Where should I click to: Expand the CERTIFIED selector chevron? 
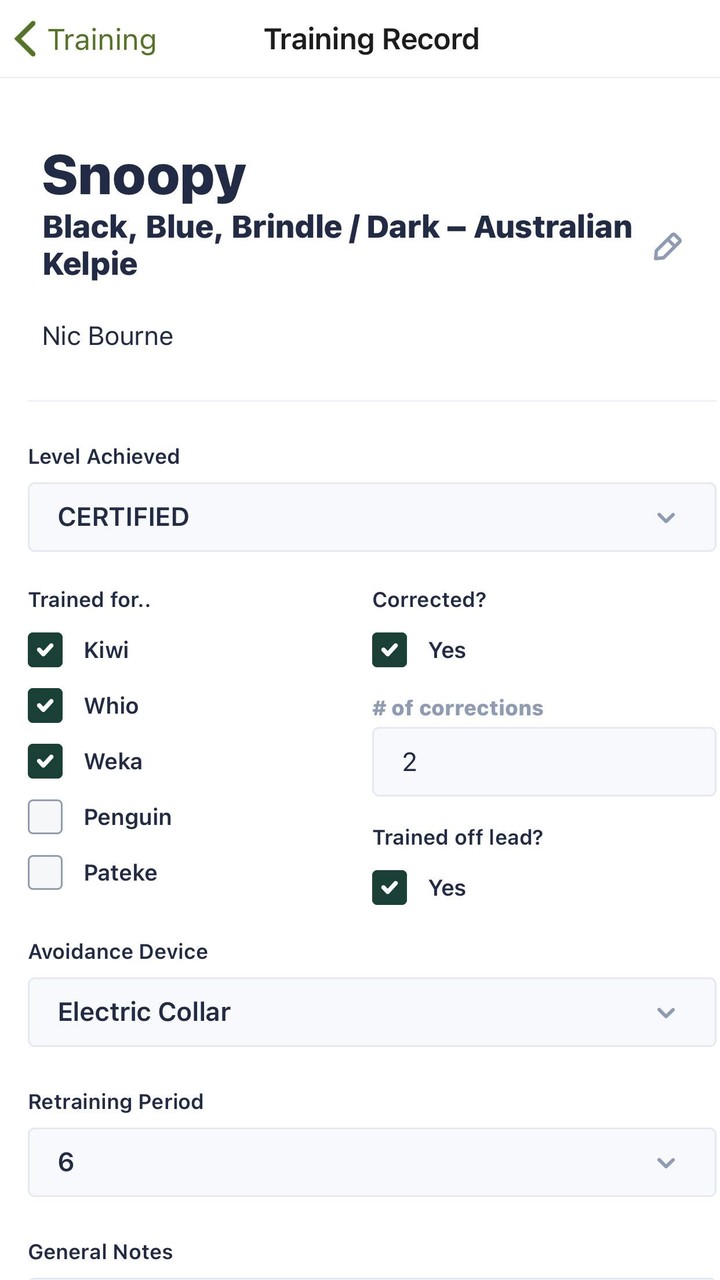tap(665, 517)
